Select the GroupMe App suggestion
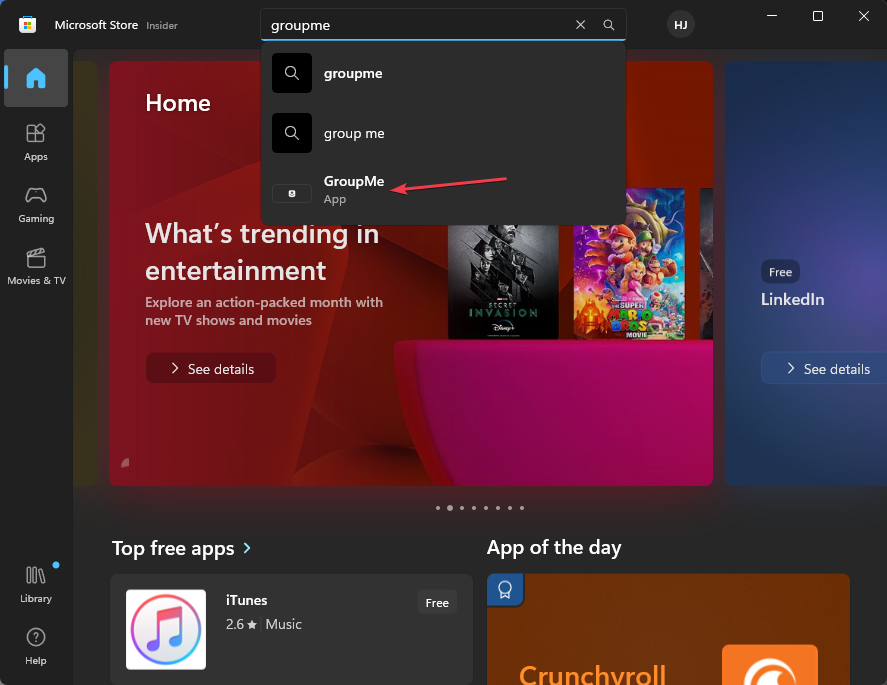The height and width of the screenshot is (685, 887). pos(443,190)
